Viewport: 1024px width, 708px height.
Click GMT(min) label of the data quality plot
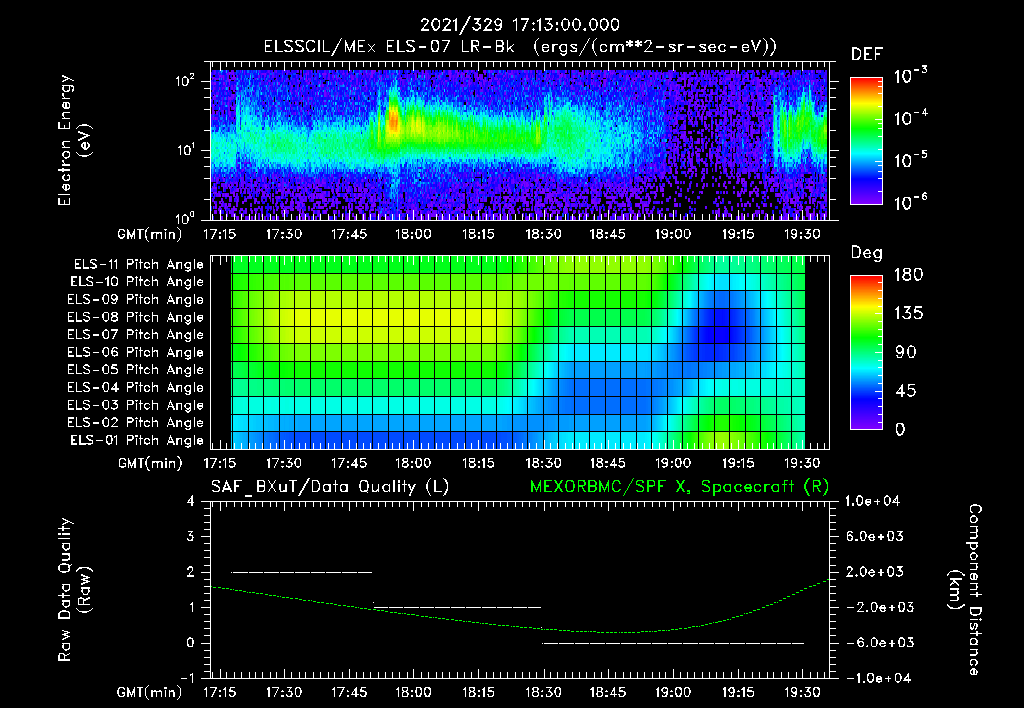150,692
